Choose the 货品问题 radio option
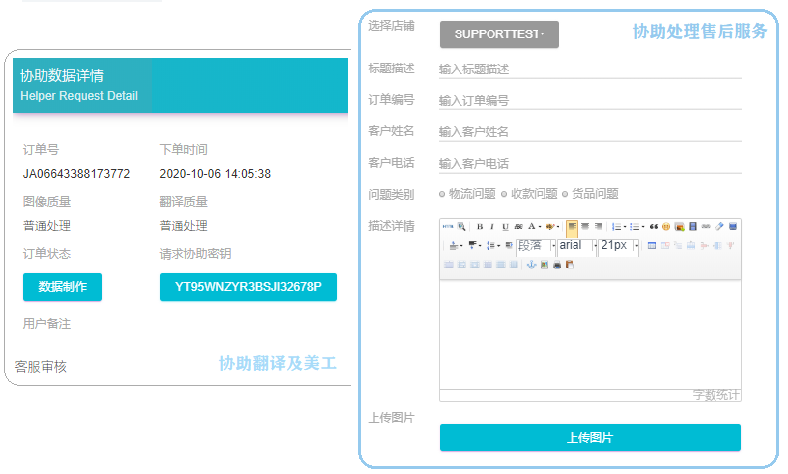Image resolution: width=788 pixels, height=474 pixels. point(565,194)
